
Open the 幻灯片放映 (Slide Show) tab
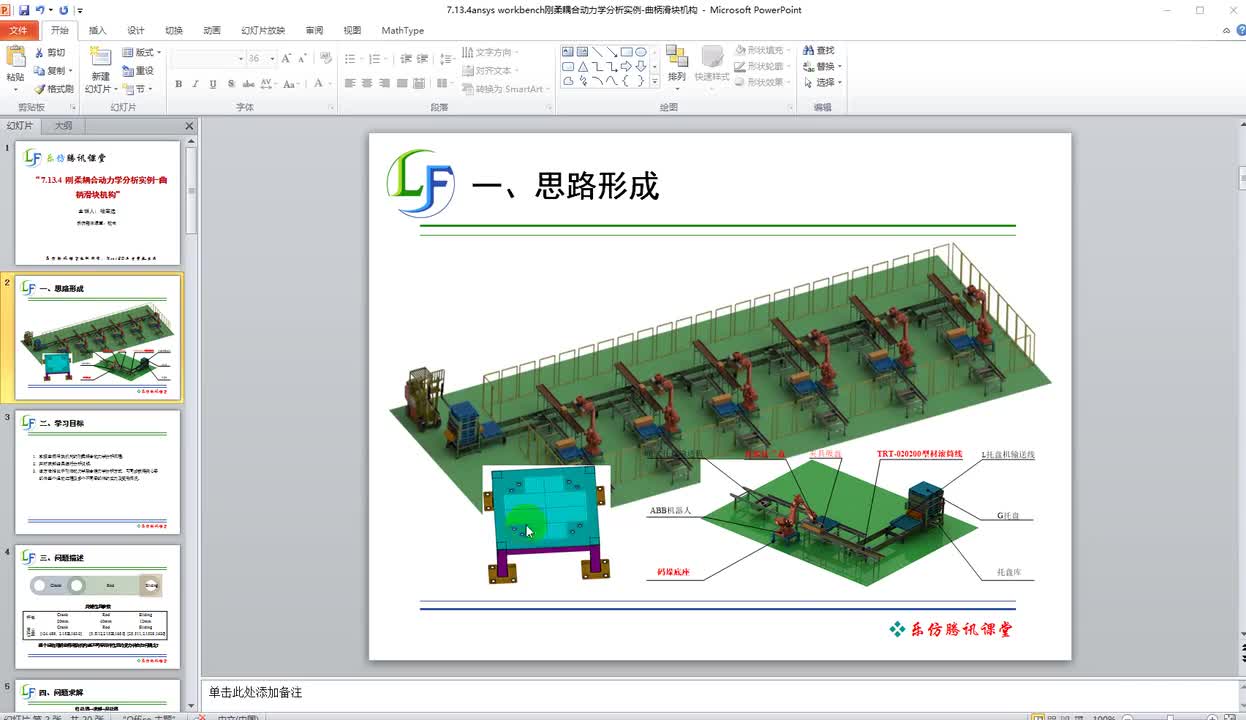click(x=263, y=30)
